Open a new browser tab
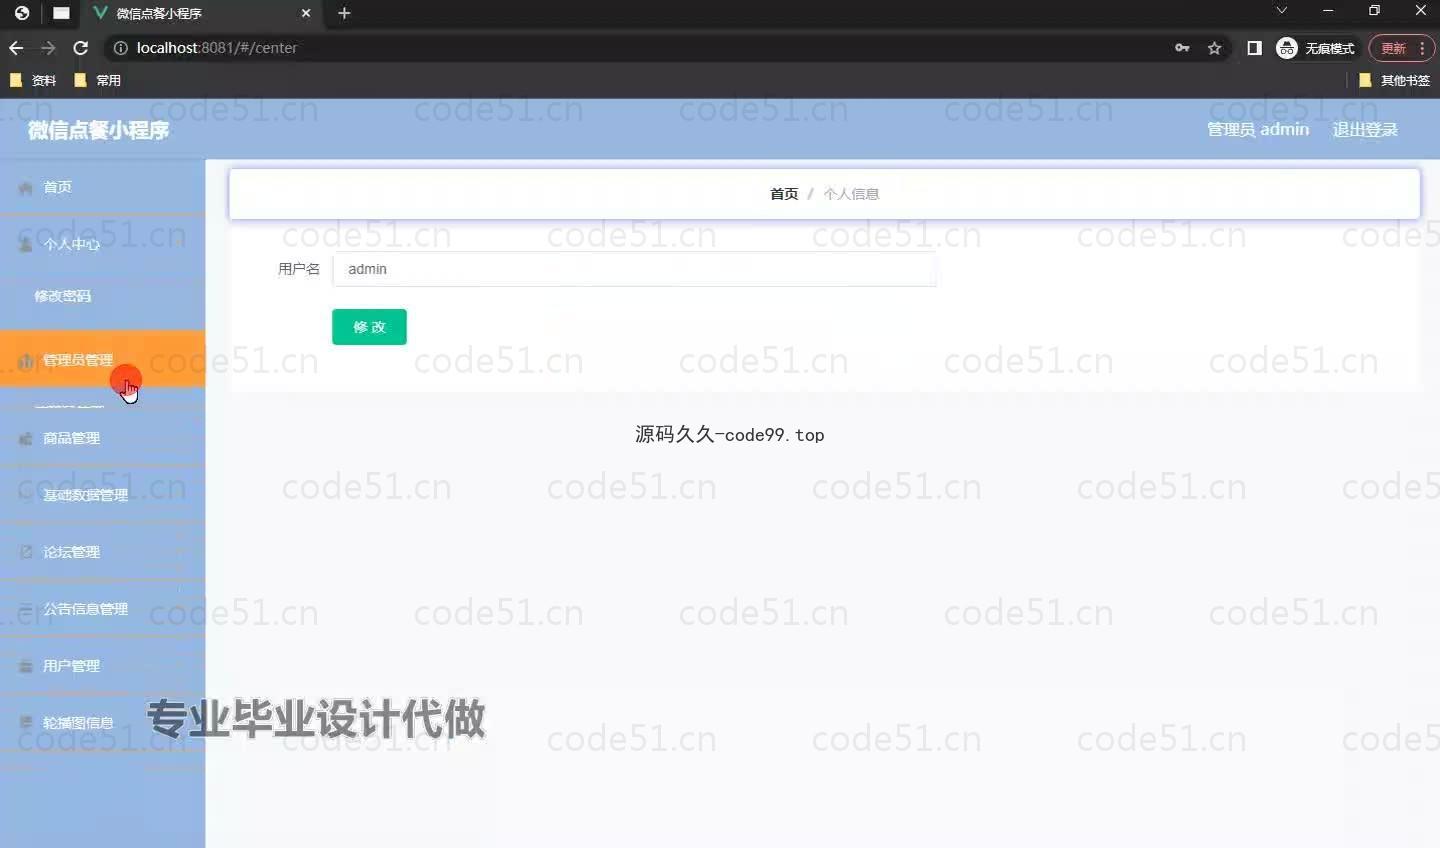The width and height of the screenshot is (1440, 848). click(x=344, y=13)
